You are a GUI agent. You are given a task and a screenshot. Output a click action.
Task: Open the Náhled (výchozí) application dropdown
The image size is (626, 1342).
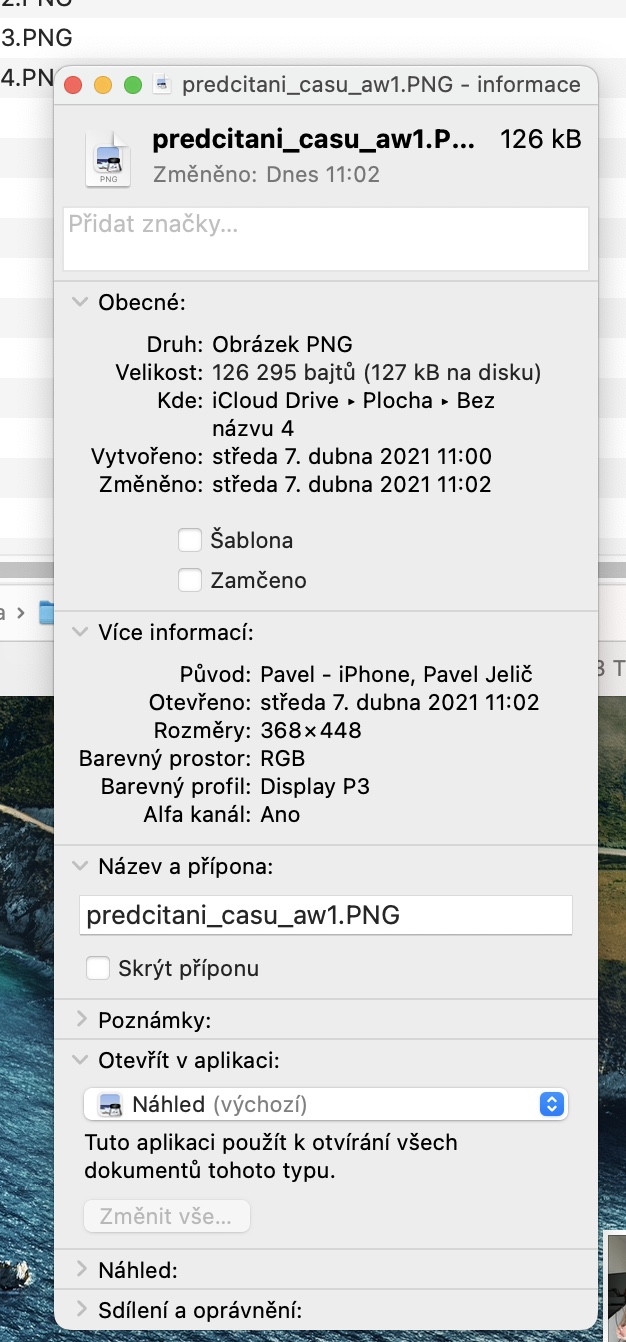tap(326, 1105)
